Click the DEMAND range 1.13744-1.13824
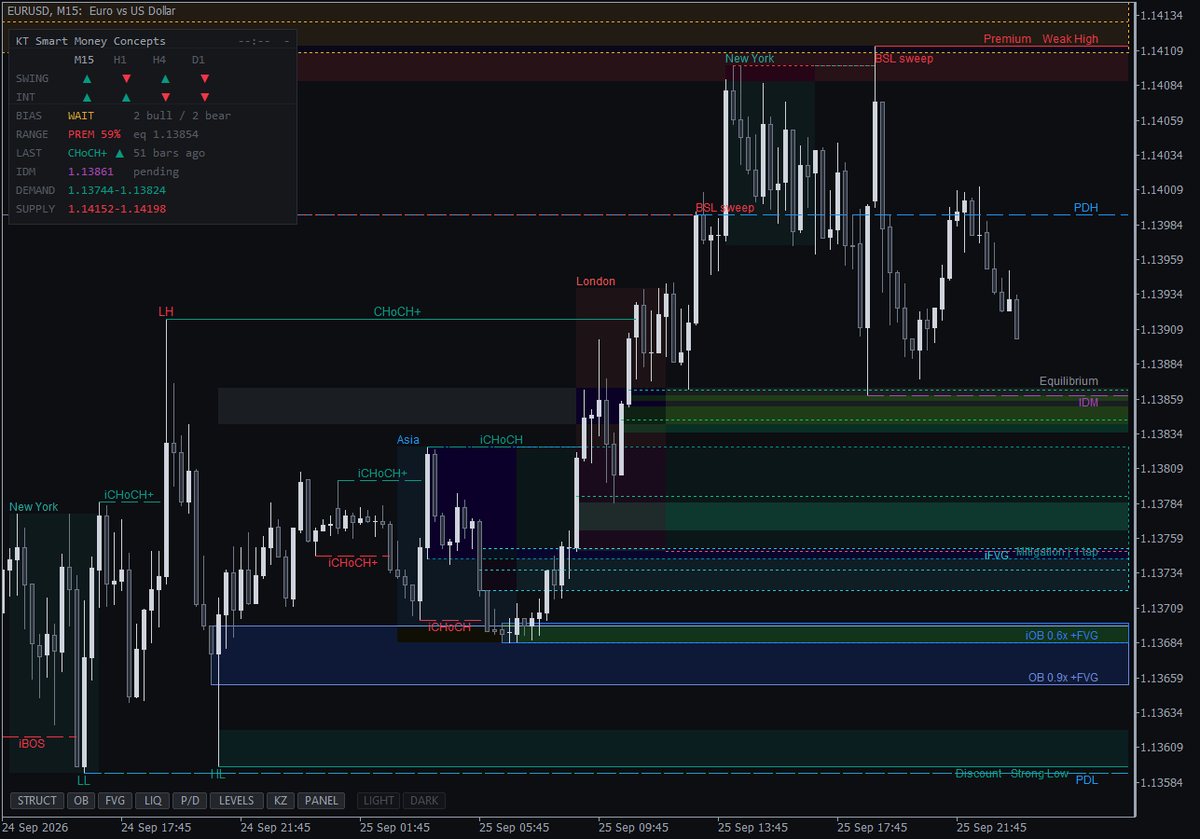This screenshot has width=1200, height=839. 117,190
